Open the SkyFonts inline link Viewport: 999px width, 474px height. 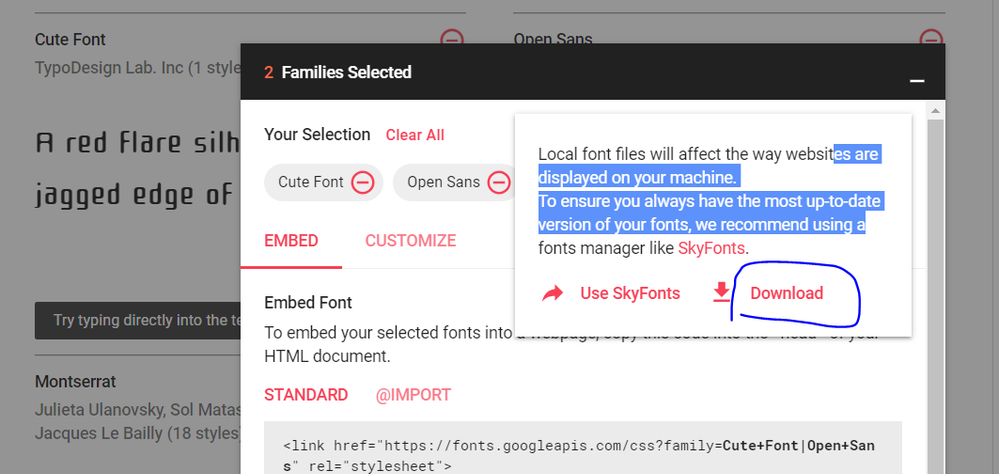tap(711, 248)
